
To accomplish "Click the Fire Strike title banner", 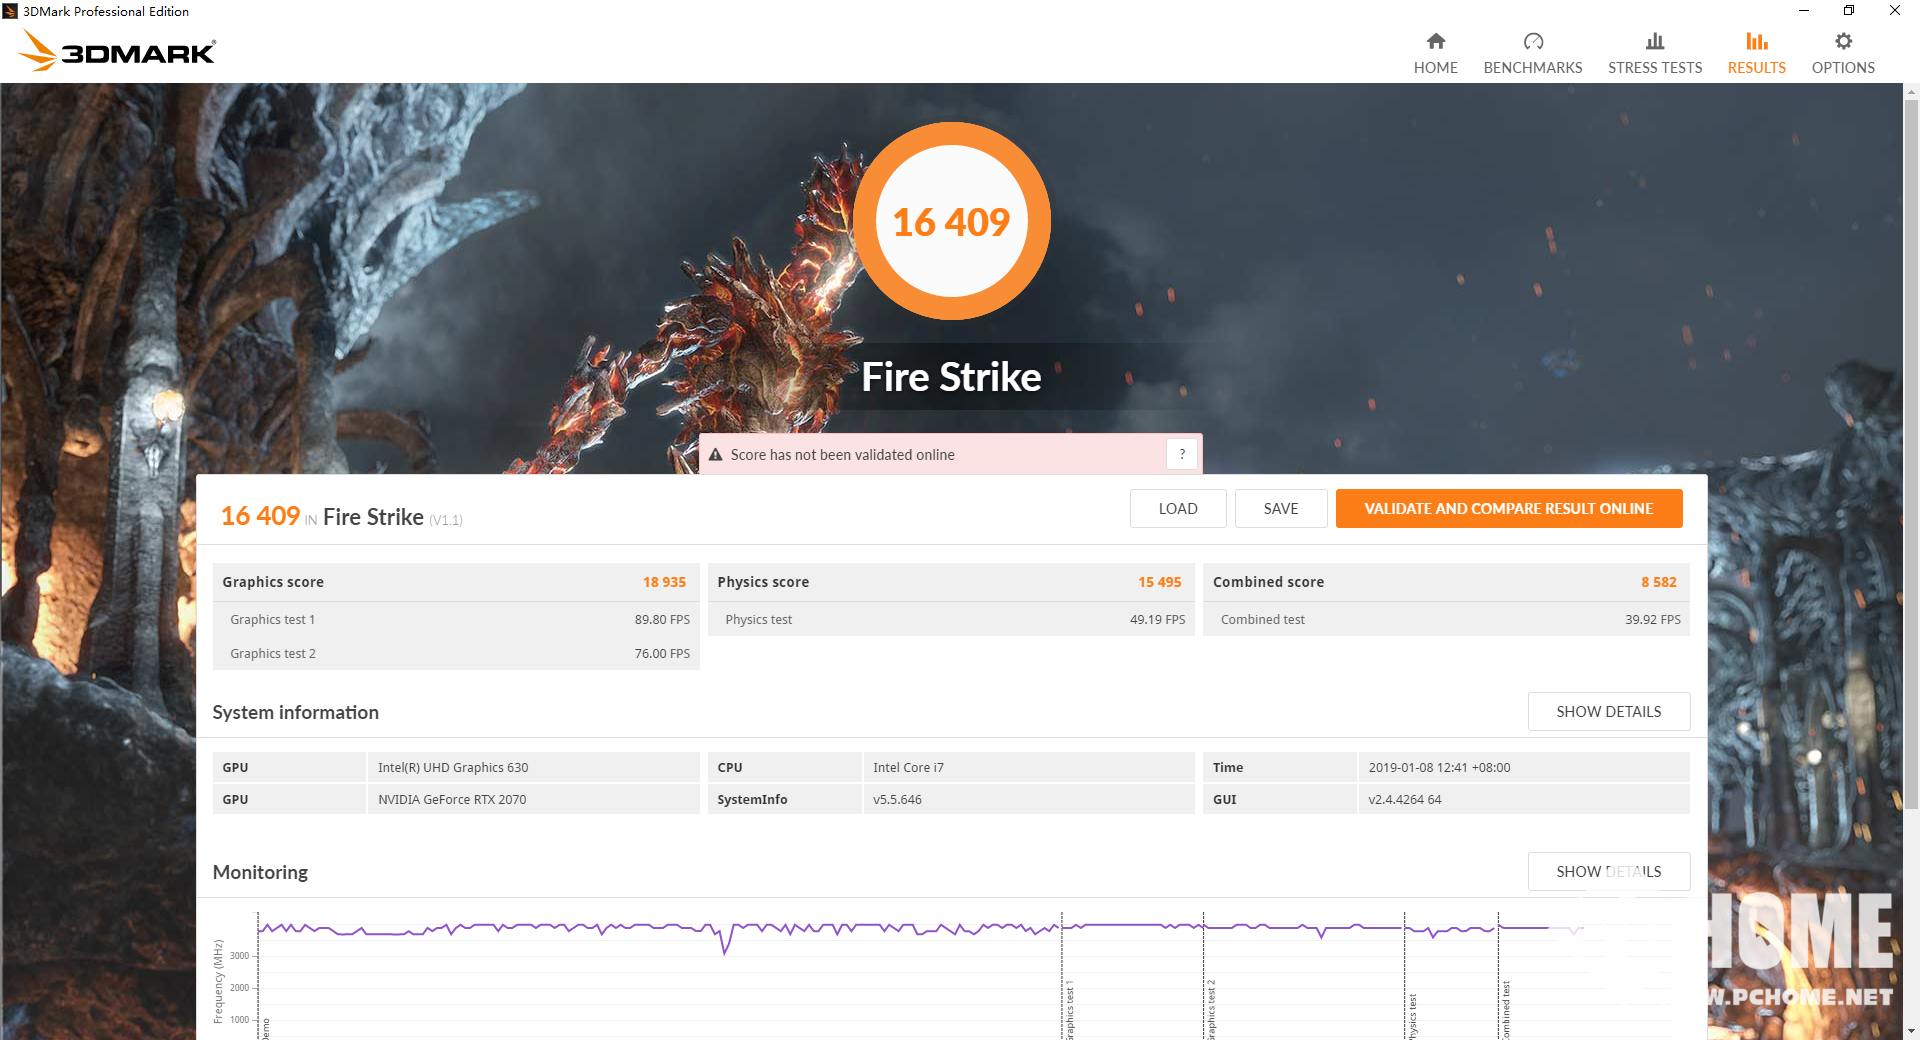I will (x=951, y=377).
